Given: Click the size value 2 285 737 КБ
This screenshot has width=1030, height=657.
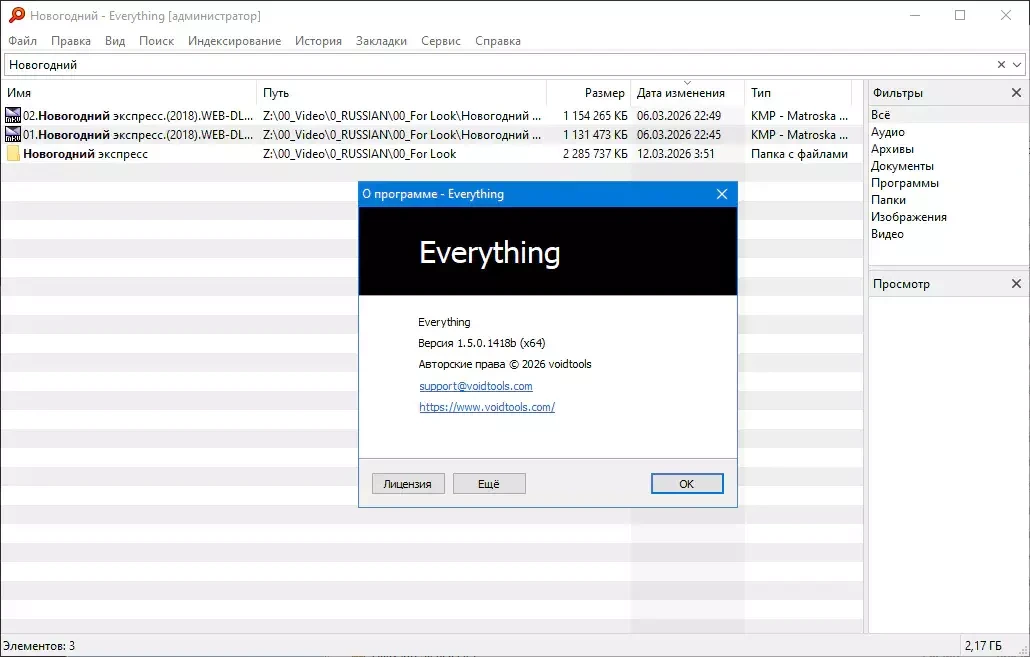Looking at the screenshot, I should pyautogui.click(x=595, y=154).
